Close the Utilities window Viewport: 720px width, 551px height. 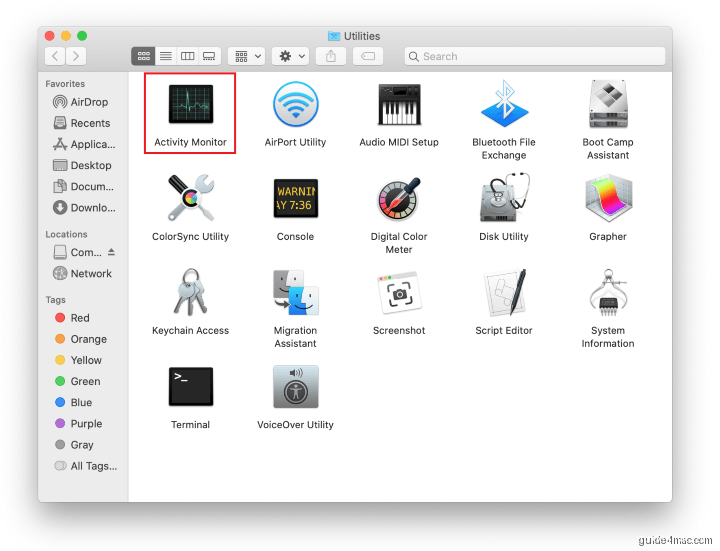point(50,36)
